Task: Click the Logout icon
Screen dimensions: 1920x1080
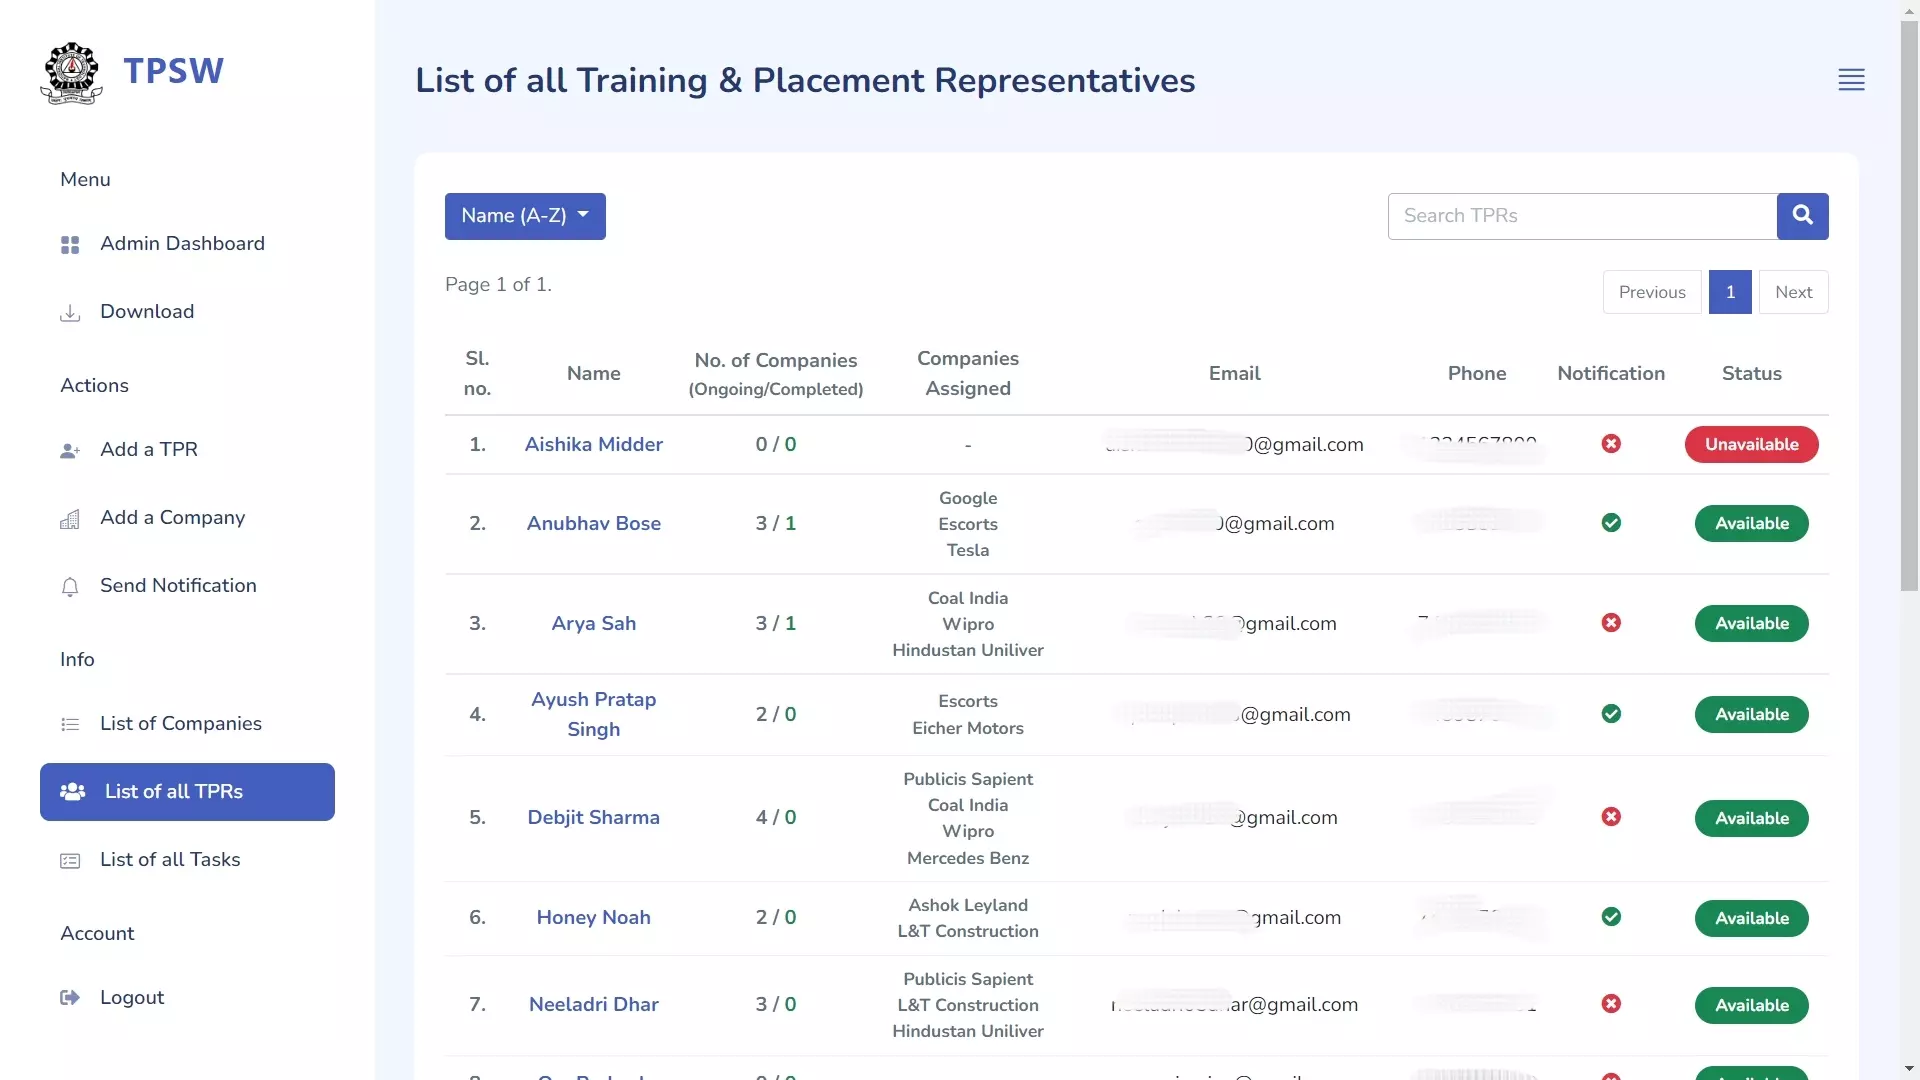Action: click(70, 997)
